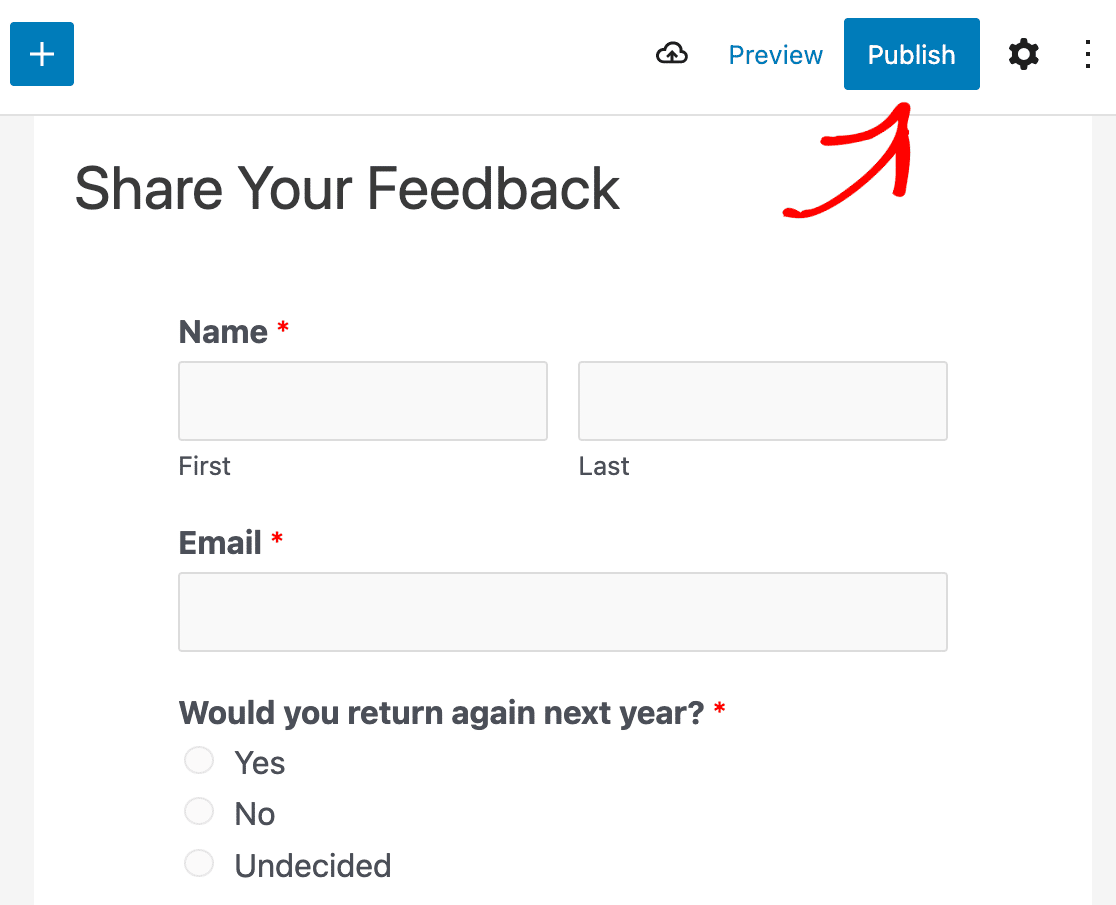
Task: Open the three-dot options menu
Action: [x=1088, y=54]
